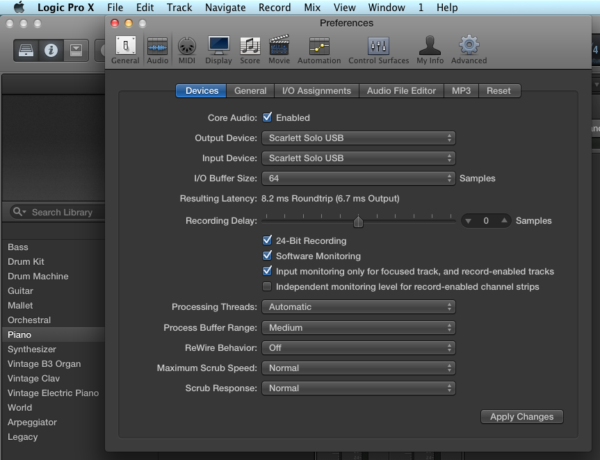Click the Search Library field
The width and height of the screenshot is (600, 460).
click(62, 212)
